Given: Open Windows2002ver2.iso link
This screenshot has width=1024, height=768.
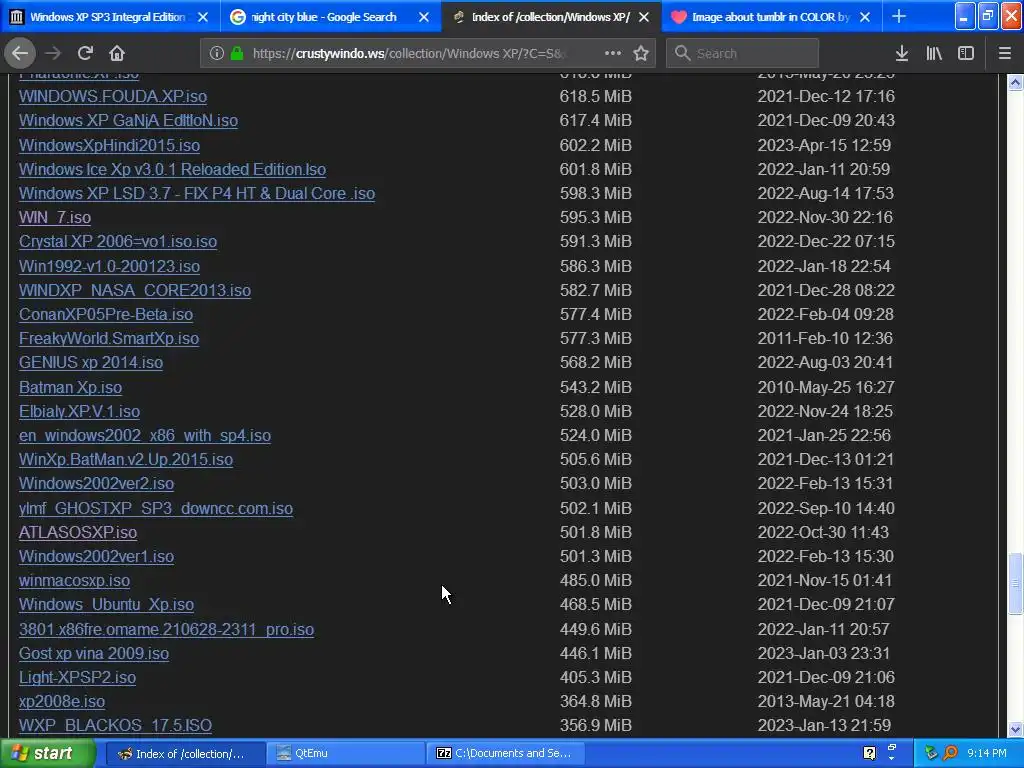Looking at the screenshot, I should [x=96, y=484].
